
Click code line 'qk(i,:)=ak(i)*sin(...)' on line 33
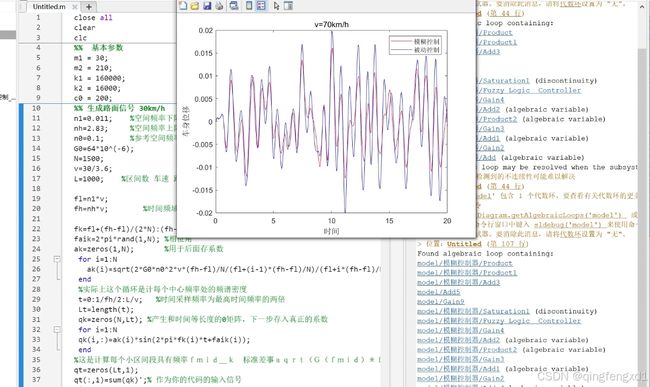pos(164,339)
